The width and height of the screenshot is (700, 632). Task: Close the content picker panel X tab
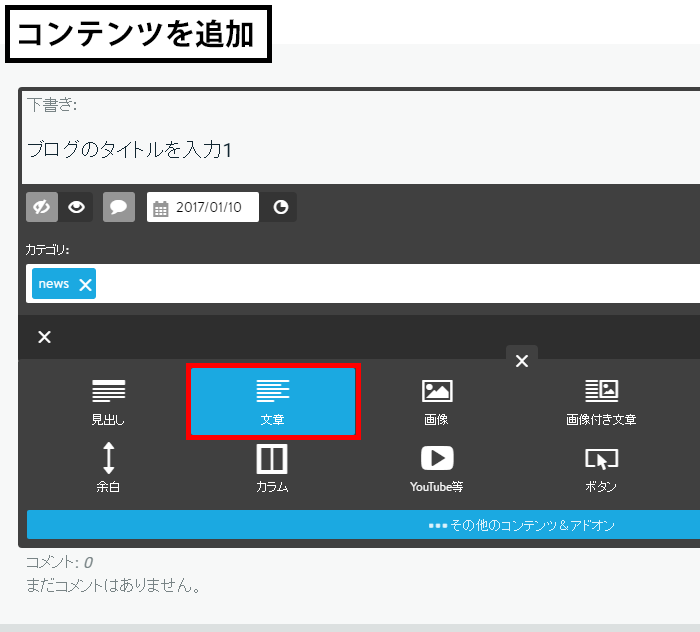click(522, 361)
